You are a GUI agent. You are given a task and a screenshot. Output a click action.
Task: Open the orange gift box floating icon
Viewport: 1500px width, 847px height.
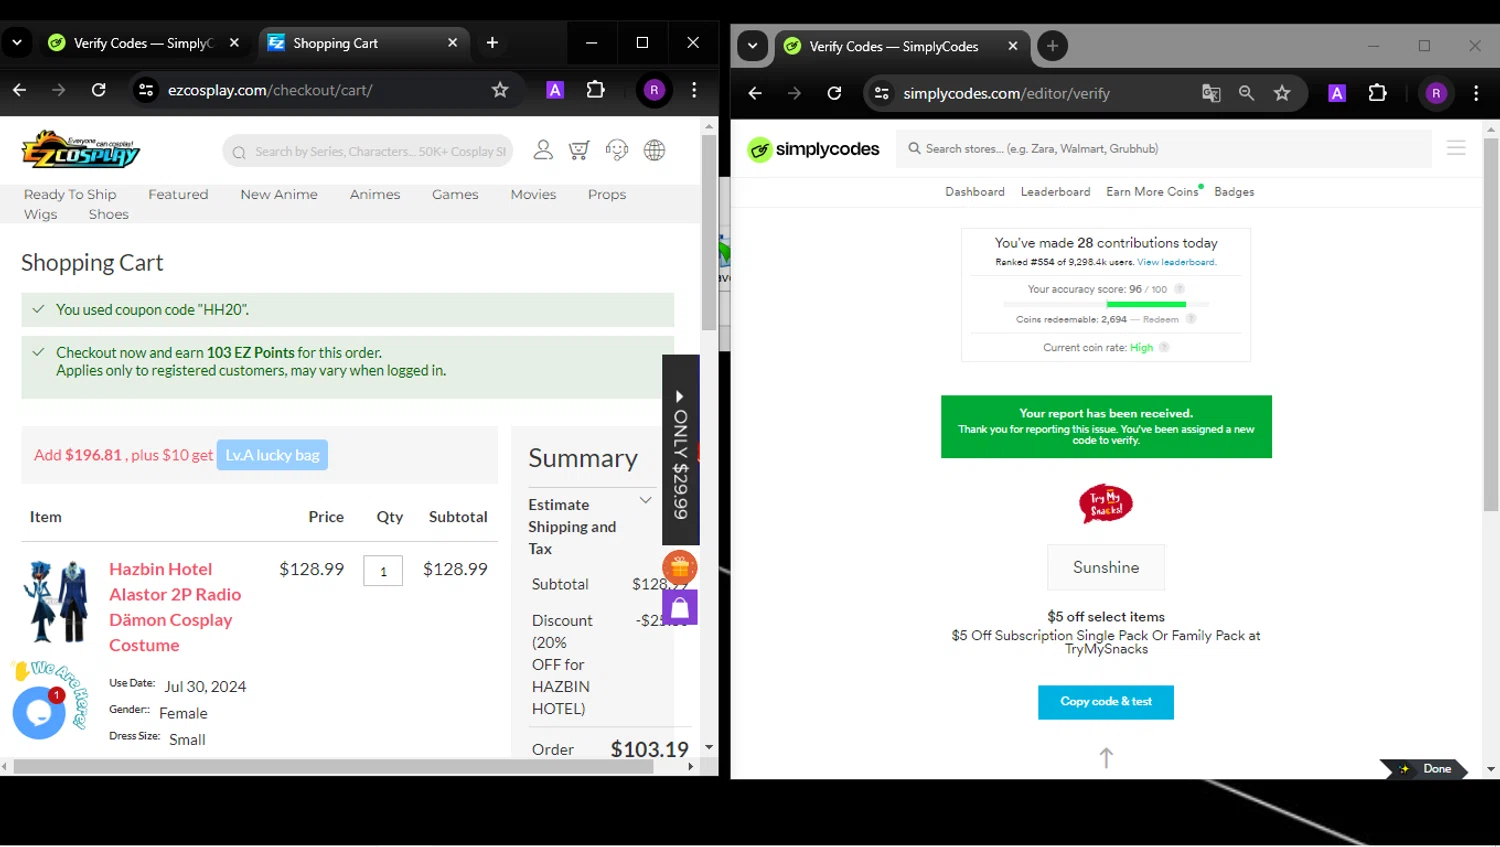pyautogui.click(x=680, y=567)
